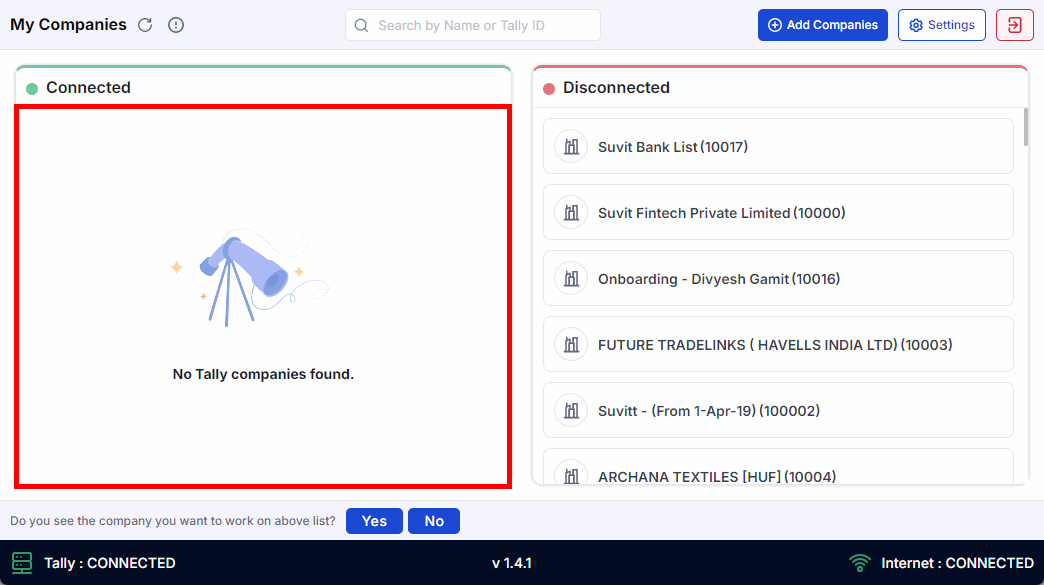Image resolution: width=1044 pixels, height=585 pixels.
Task: Click the Tally server status icon
Action: 22,563
